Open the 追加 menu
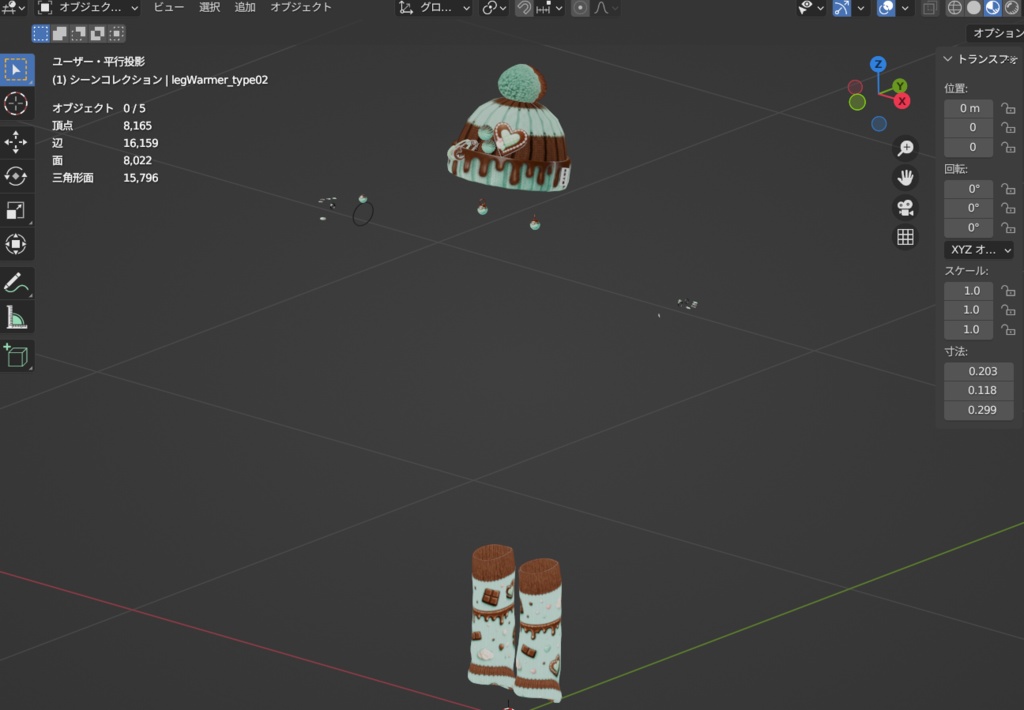The height and width of the screenshot is (710, 1024). coord(245,7)
